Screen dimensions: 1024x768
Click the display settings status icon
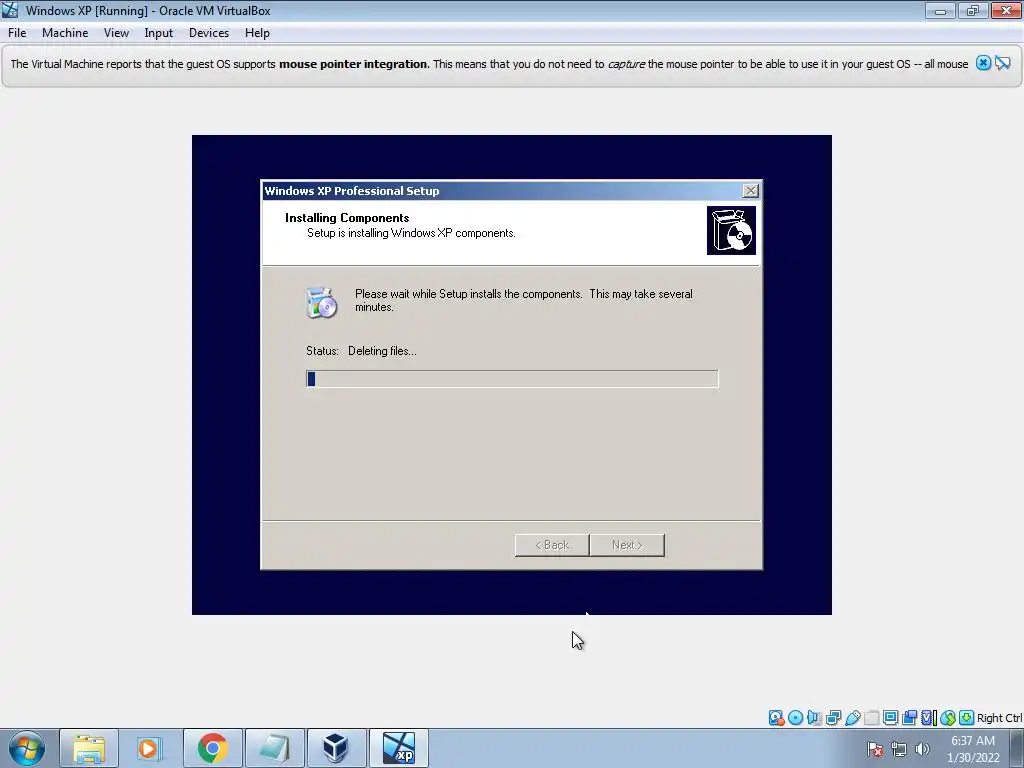[x=890, y=718]
